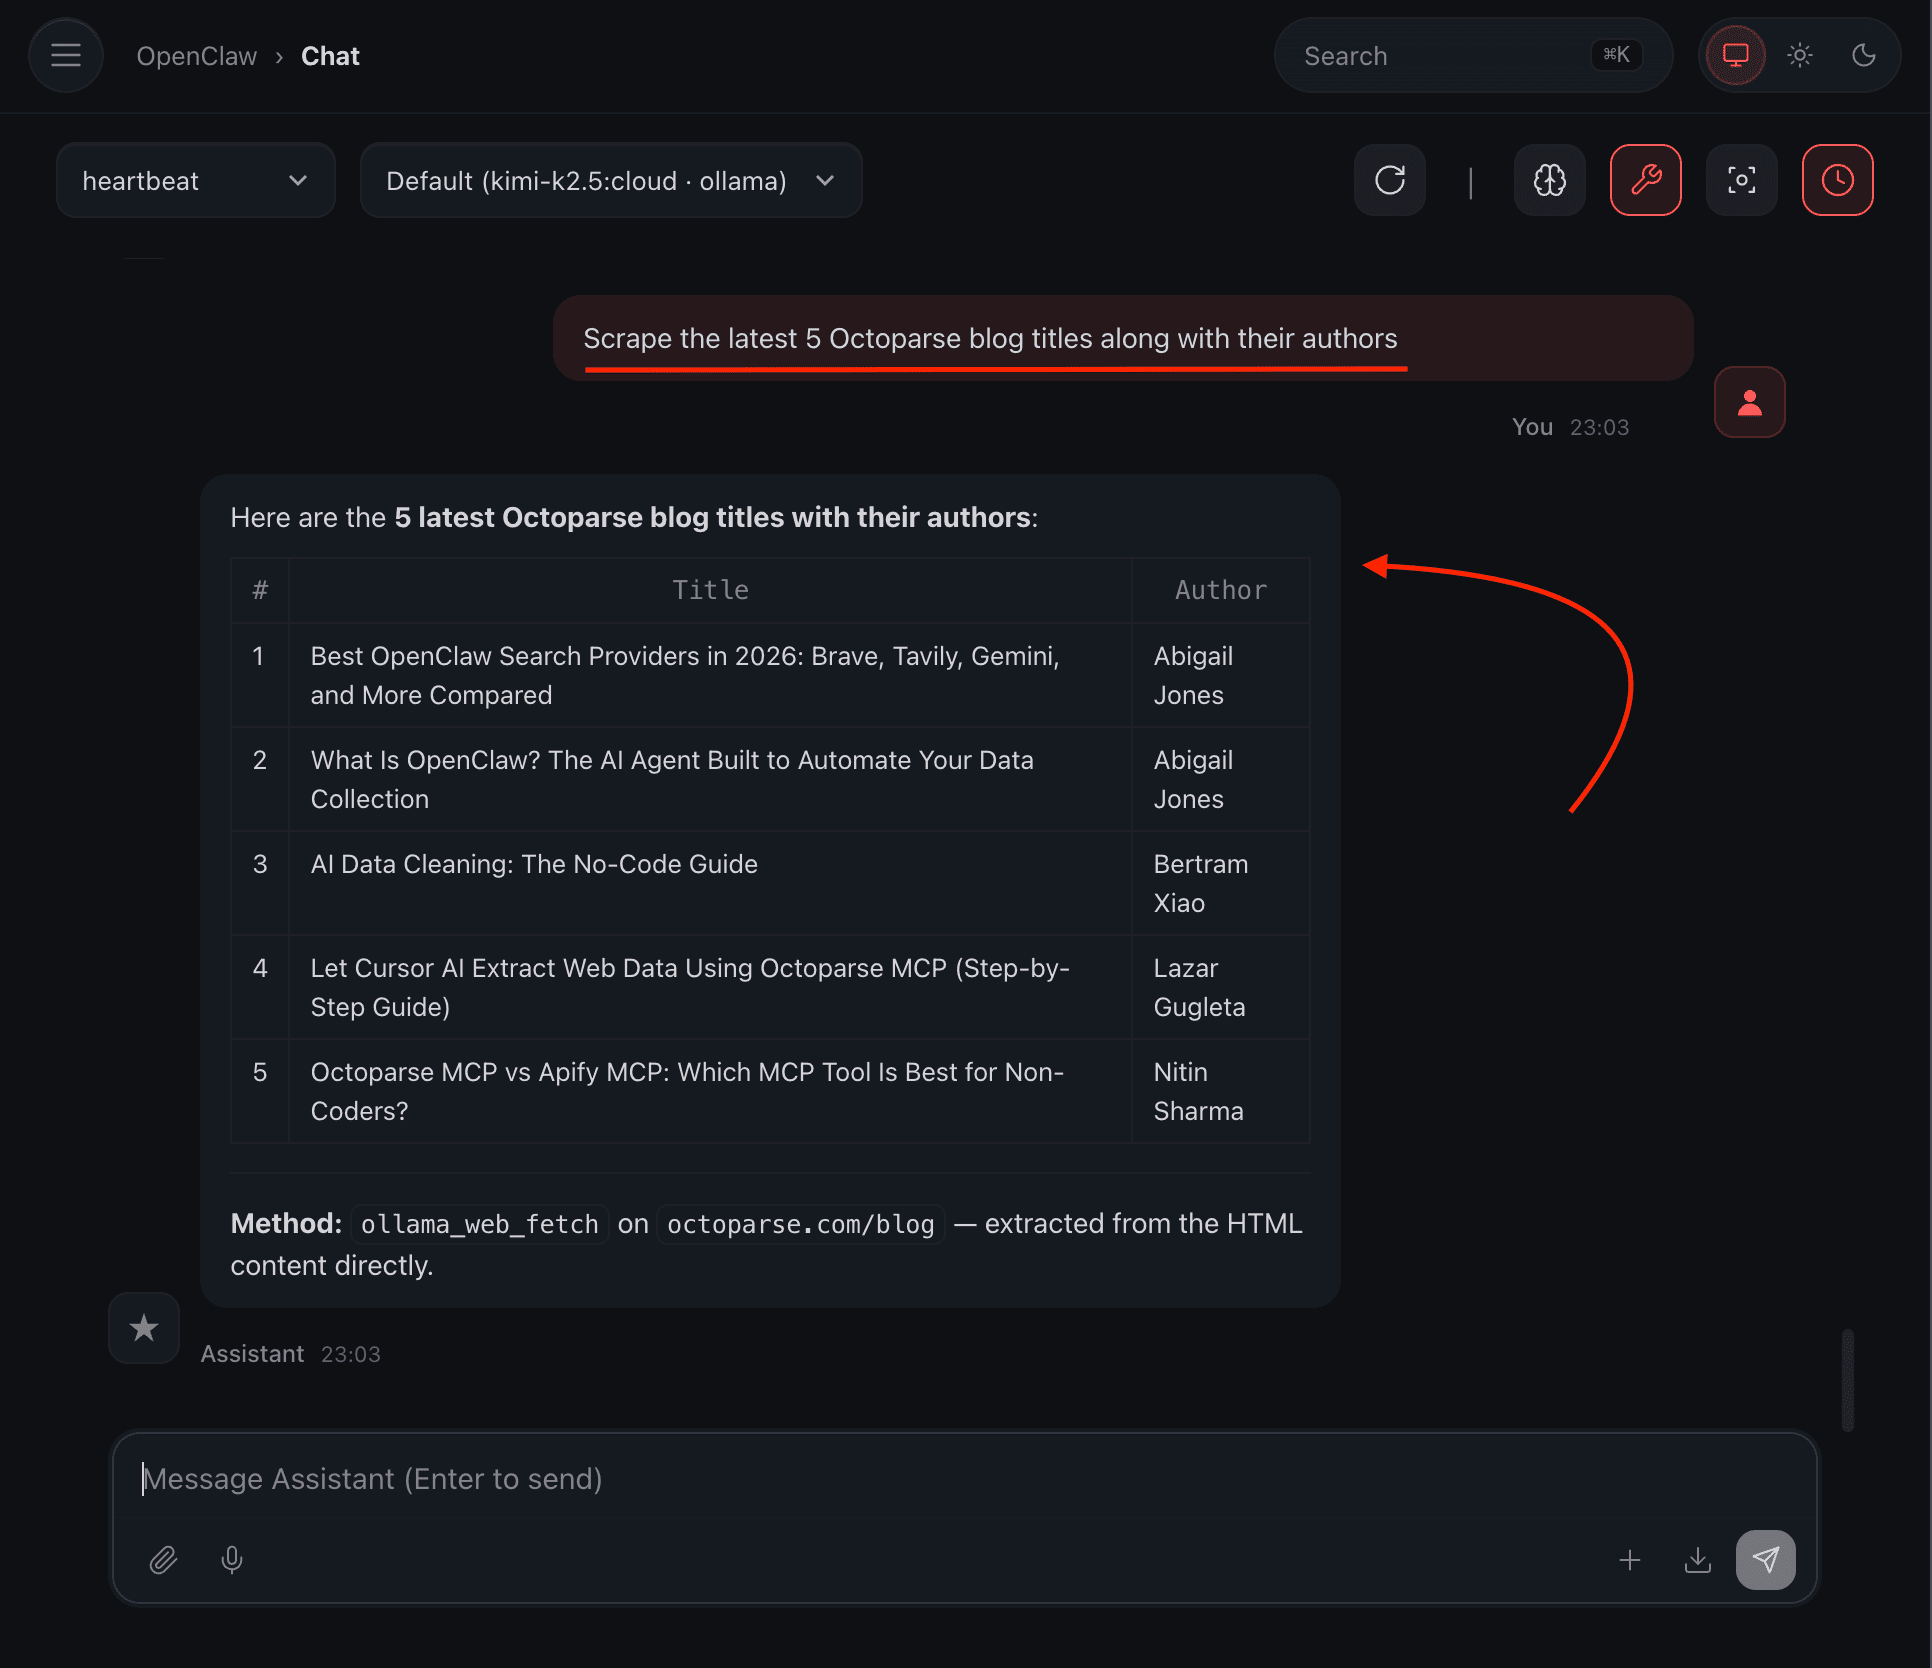Export chat with download icon
The width and height of the screenshot is (1932, 1668).
click(x=1698, y=1560)
